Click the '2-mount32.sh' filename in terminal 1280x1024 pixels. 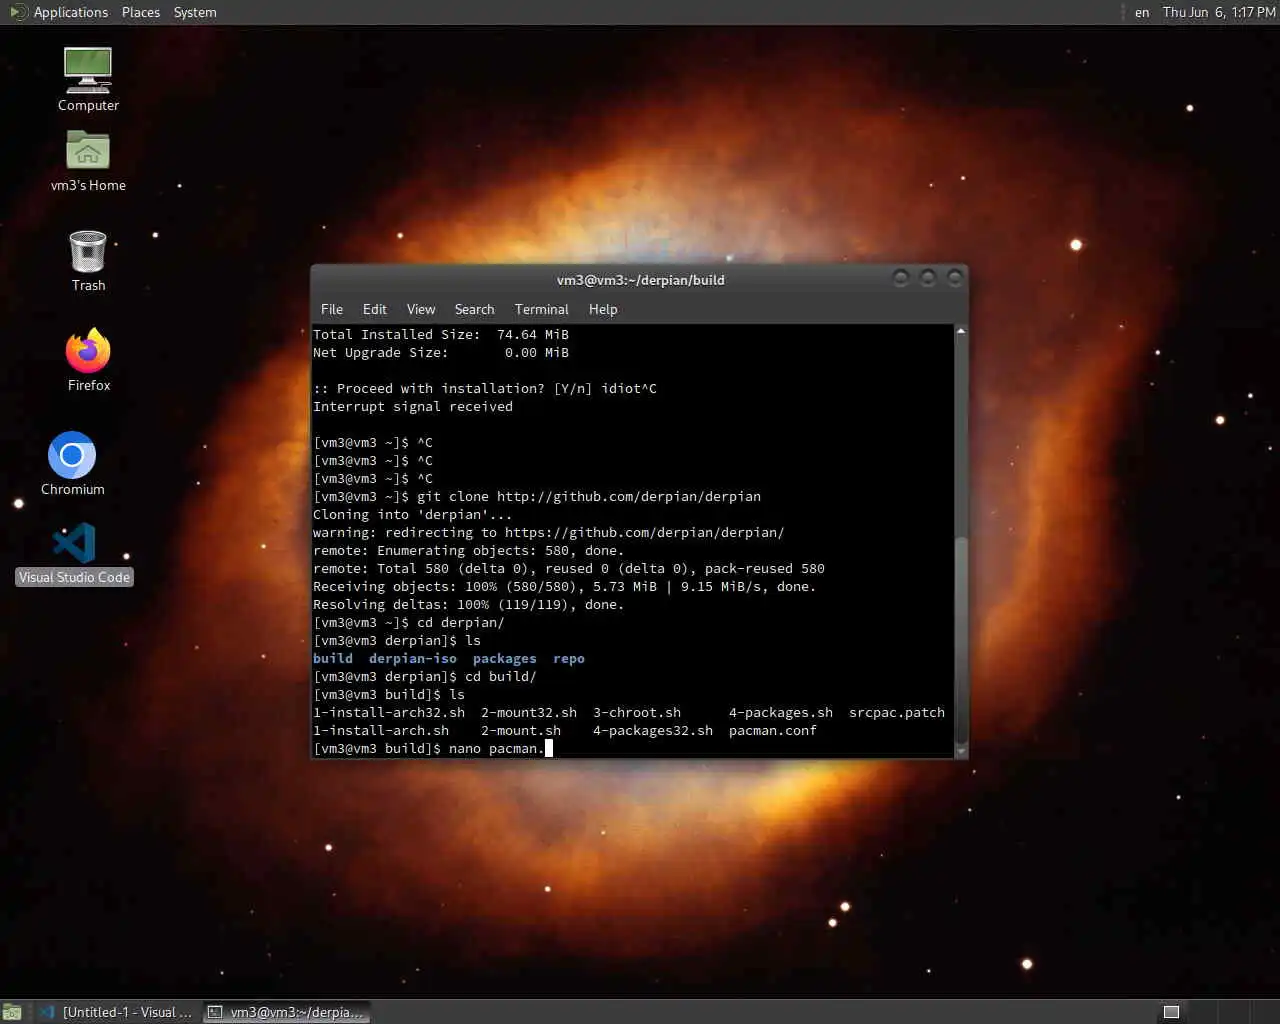tap(529, 713)
